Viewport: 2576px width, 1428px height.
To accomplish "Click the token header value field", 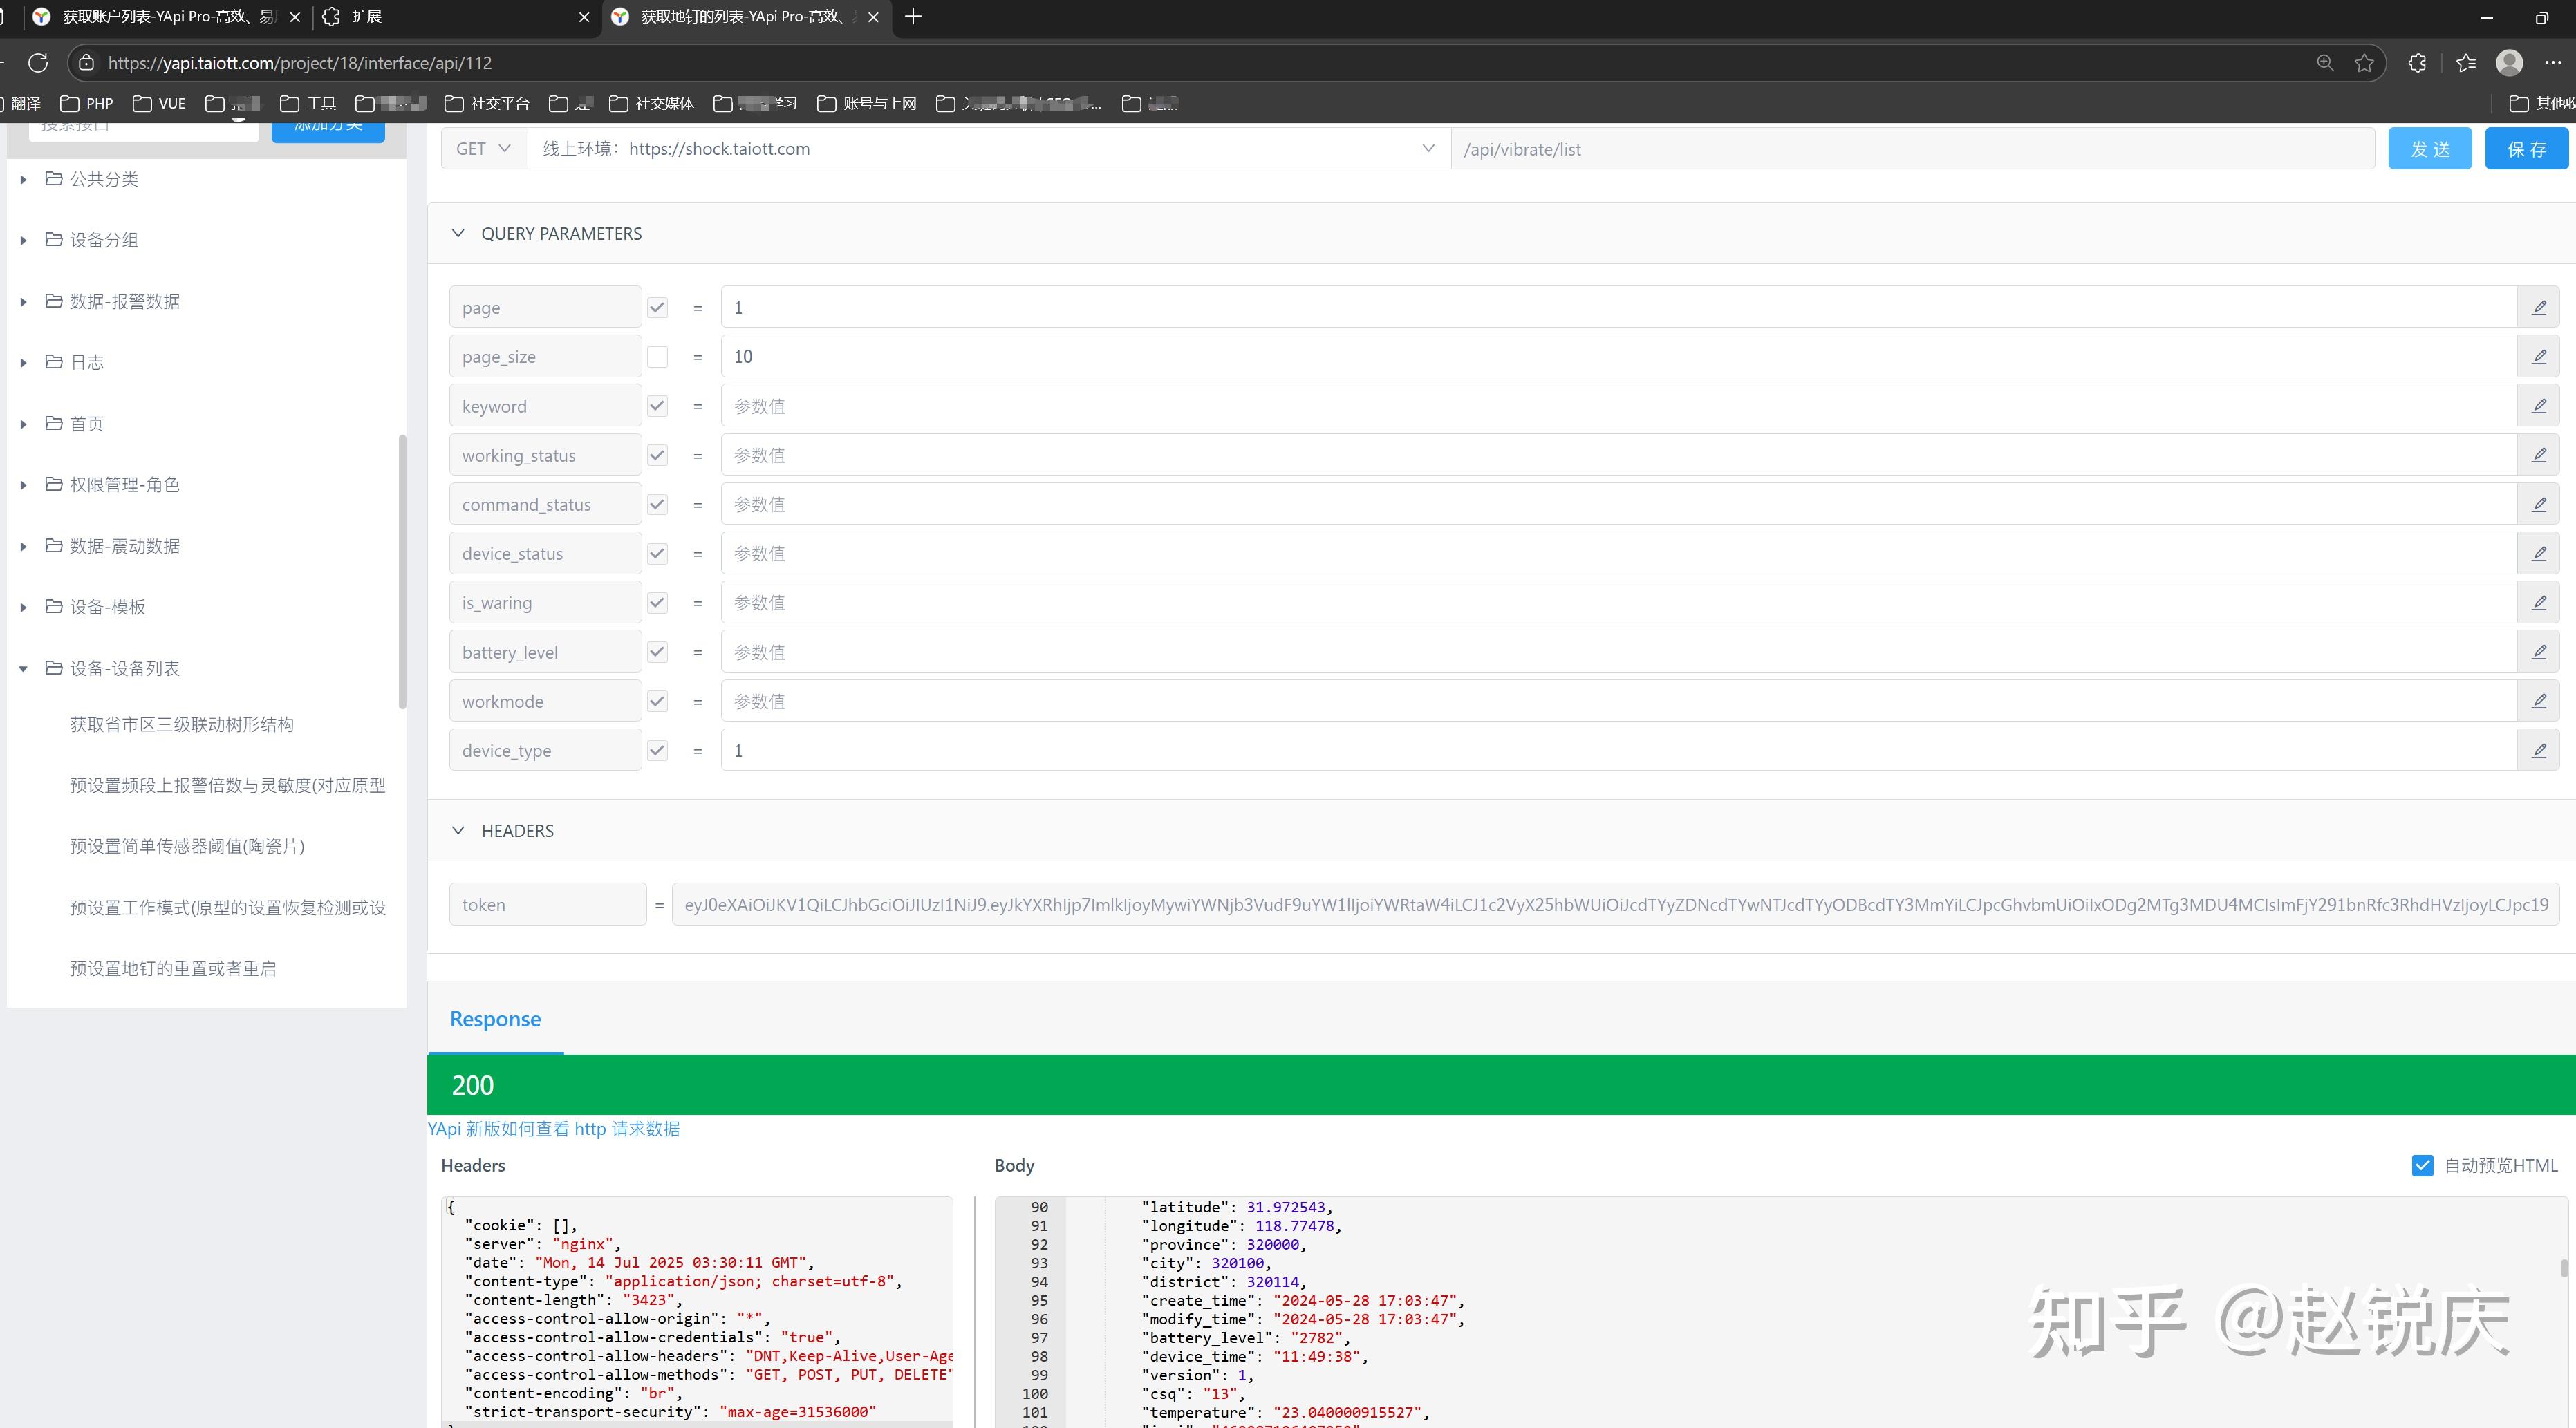I will coord(1615,904).
